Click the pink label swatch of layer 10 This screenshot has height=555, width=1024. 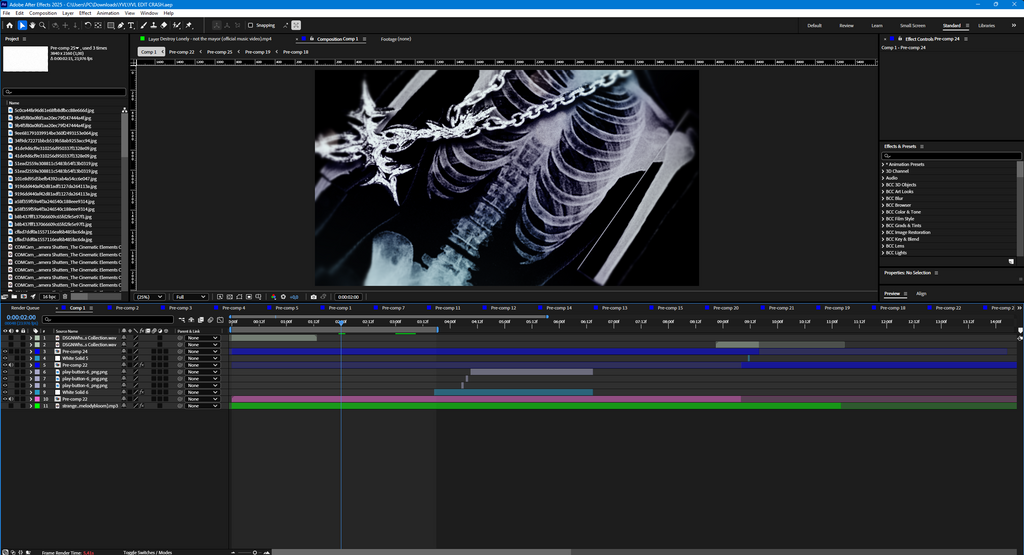tap(37, 399)
